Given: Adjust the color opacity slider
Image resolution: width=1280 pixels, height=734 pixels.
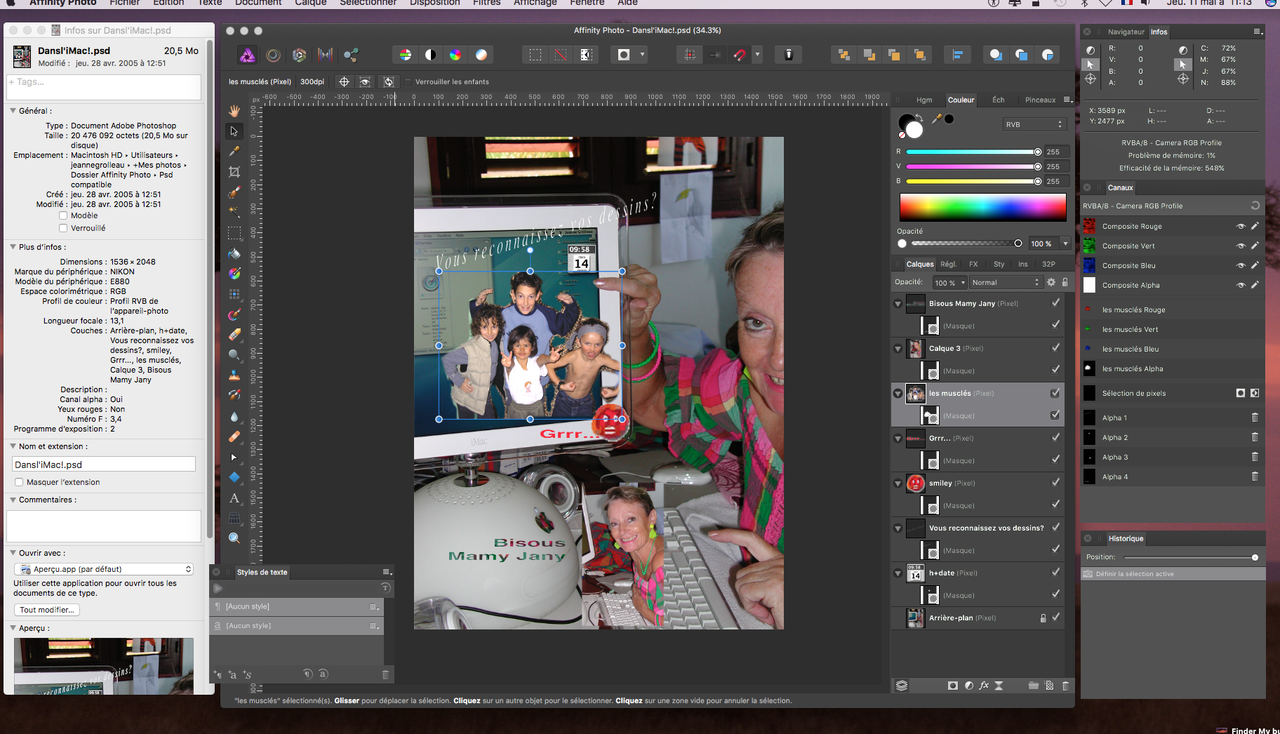Looking at the screenshot, I should [x=965, y=243].
